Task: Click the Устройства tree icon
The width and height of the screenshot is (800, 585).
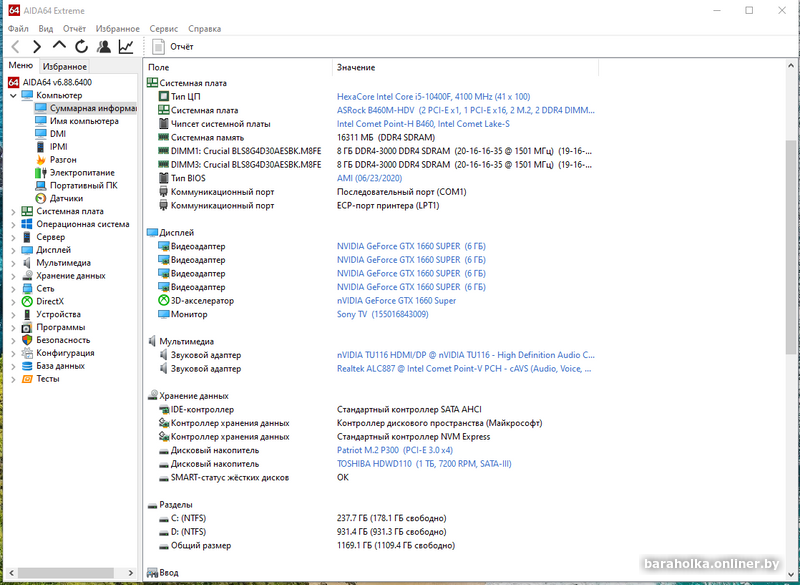Action: click(x=27, y=314)
